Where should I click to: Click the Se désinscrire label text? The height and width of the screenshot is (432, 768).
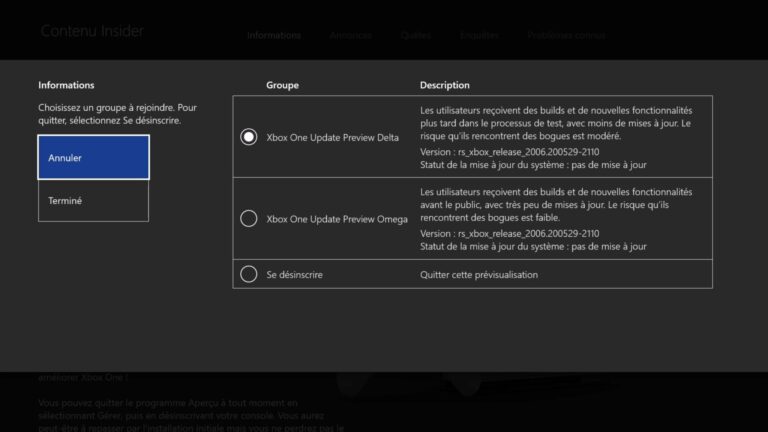(294, 274)
